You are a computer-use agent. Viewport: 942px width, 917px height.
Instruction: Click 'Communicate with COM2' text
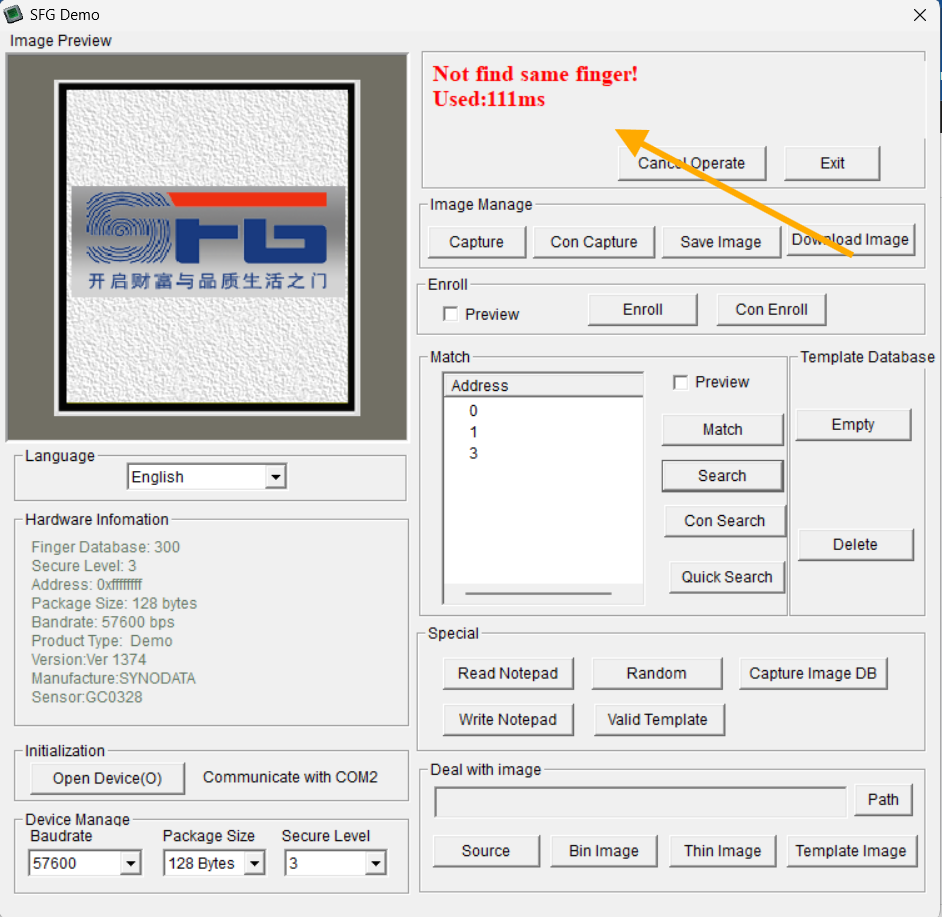pos(290,778)
